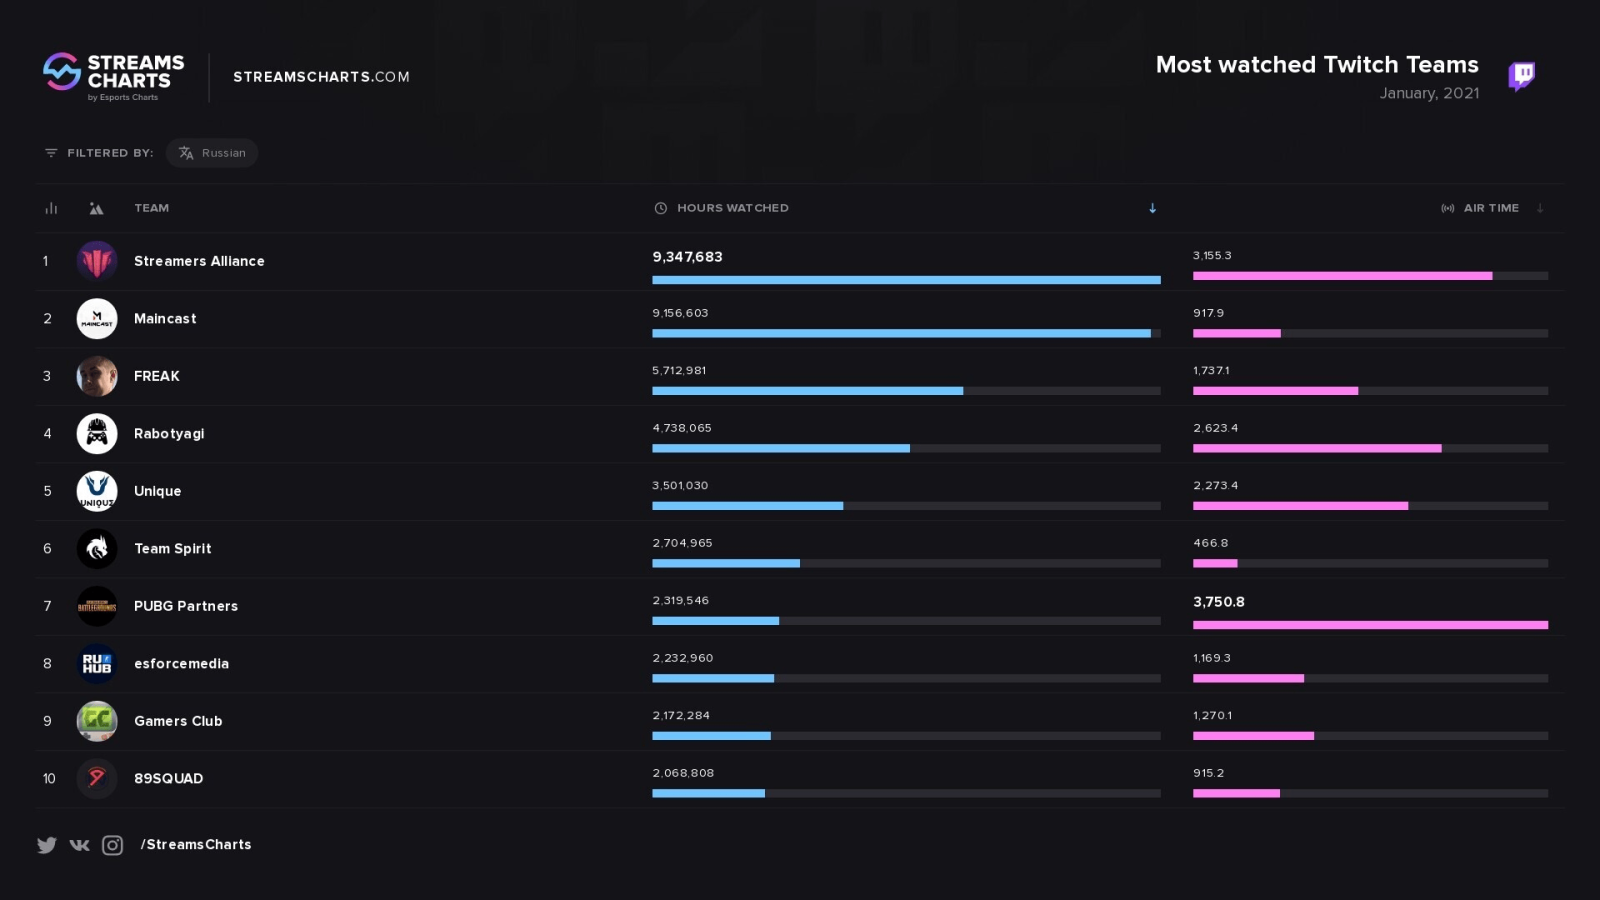Viewport: 1600px width, 900px height.
Task: Click the Streams Charts logo
Action: [x=114, y=76]
